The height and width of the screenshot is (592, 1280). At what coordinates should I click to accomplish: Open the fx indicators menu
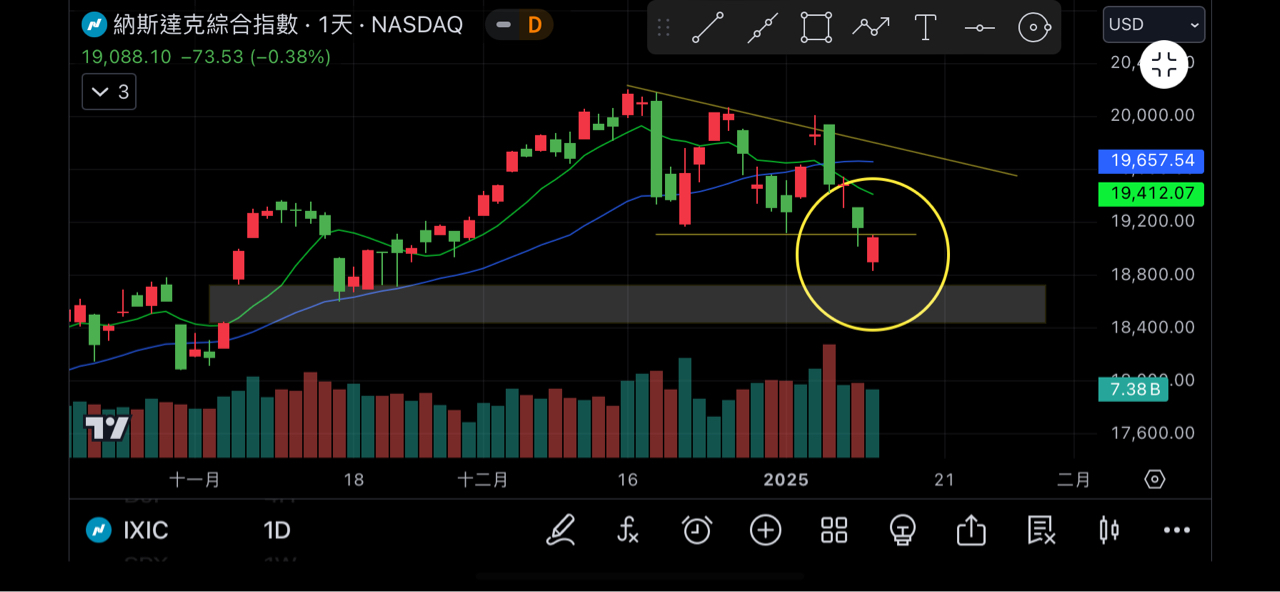point(628,530)
